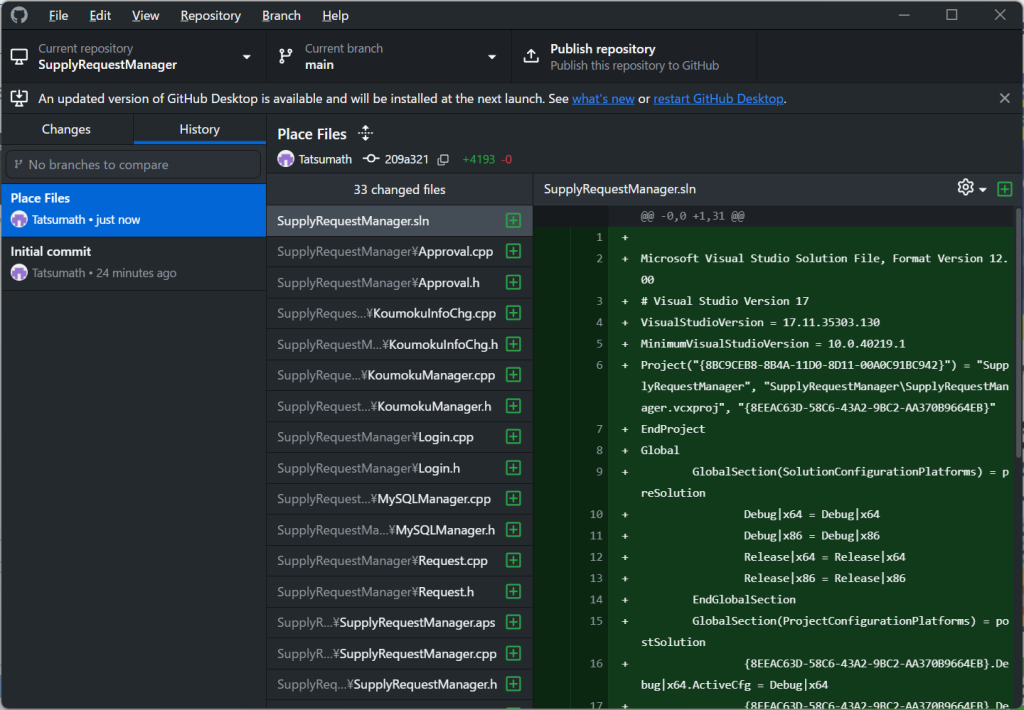1024x710 pixels.
Task: Open the Repository menu
Action: click(210, 15)
